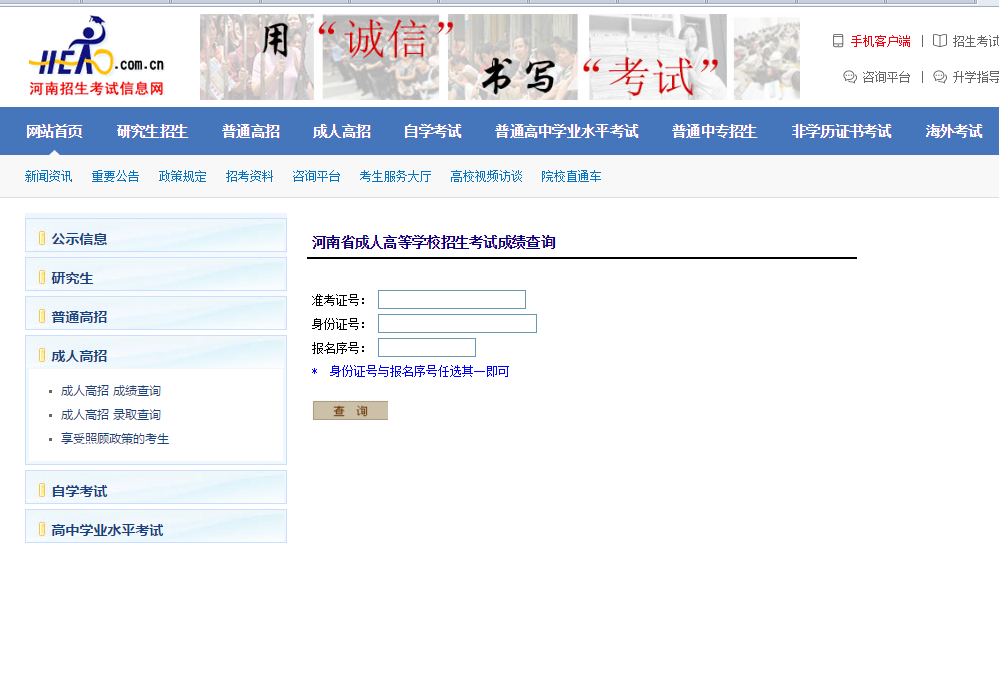Open the 院校直通车 link

coord(571,177)
